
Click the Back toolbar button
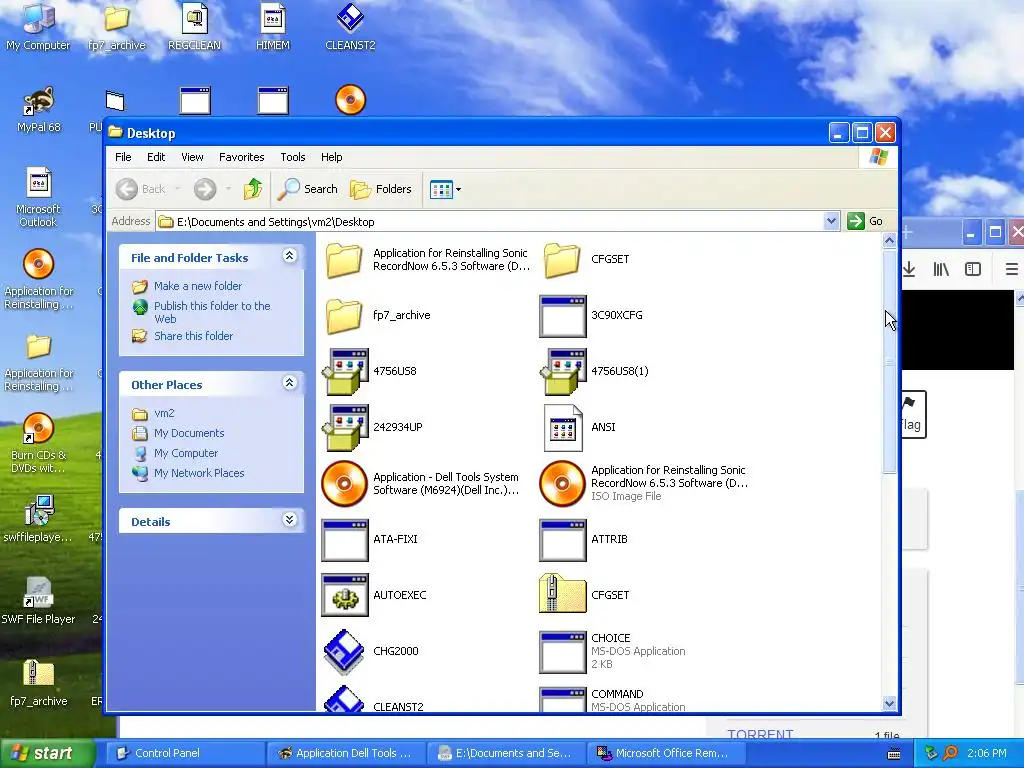(x=142, y=189)
